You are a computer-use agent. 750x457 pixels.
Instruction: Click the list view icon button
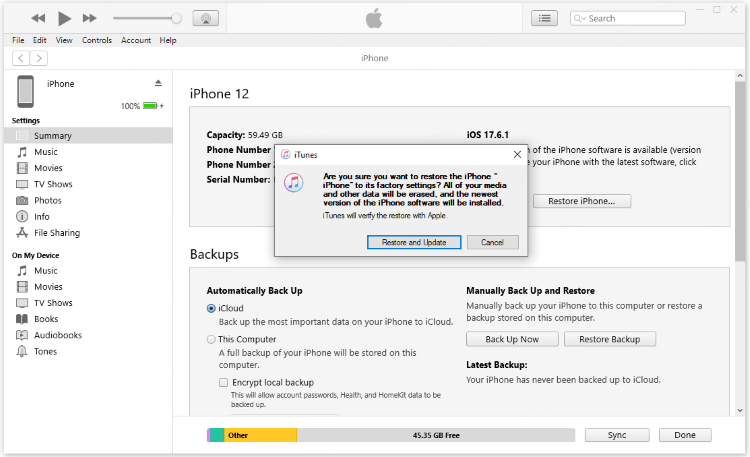point(545,18)
